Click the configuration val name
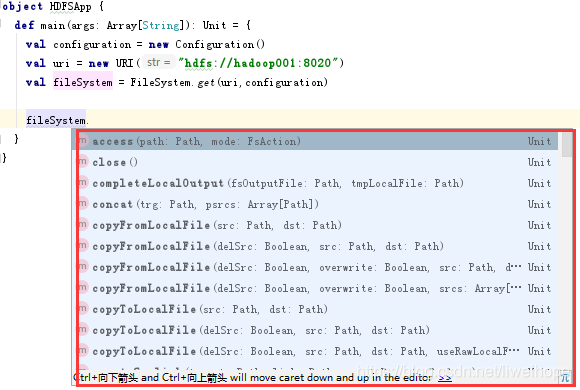 (x=92, y=44)
